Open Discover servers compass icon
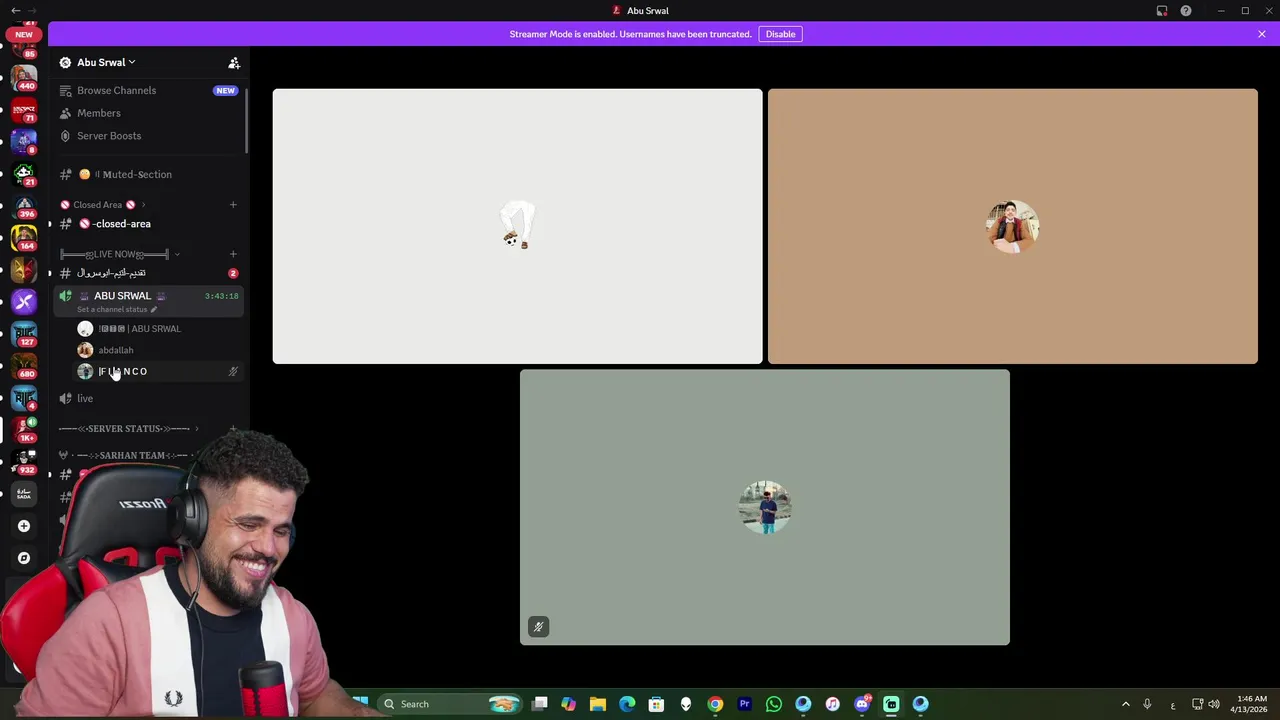Image resolution: width=1280 pixels, height=720 pixels. pos(24,558)
